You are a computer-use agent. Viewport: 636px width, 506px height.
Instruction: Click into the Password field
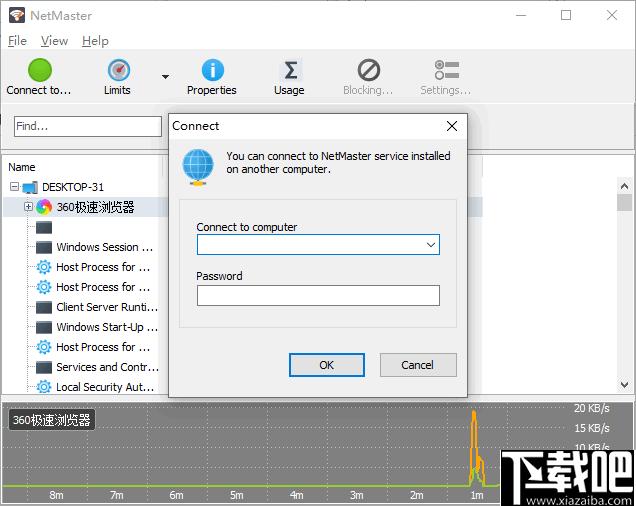pos(318,295)
